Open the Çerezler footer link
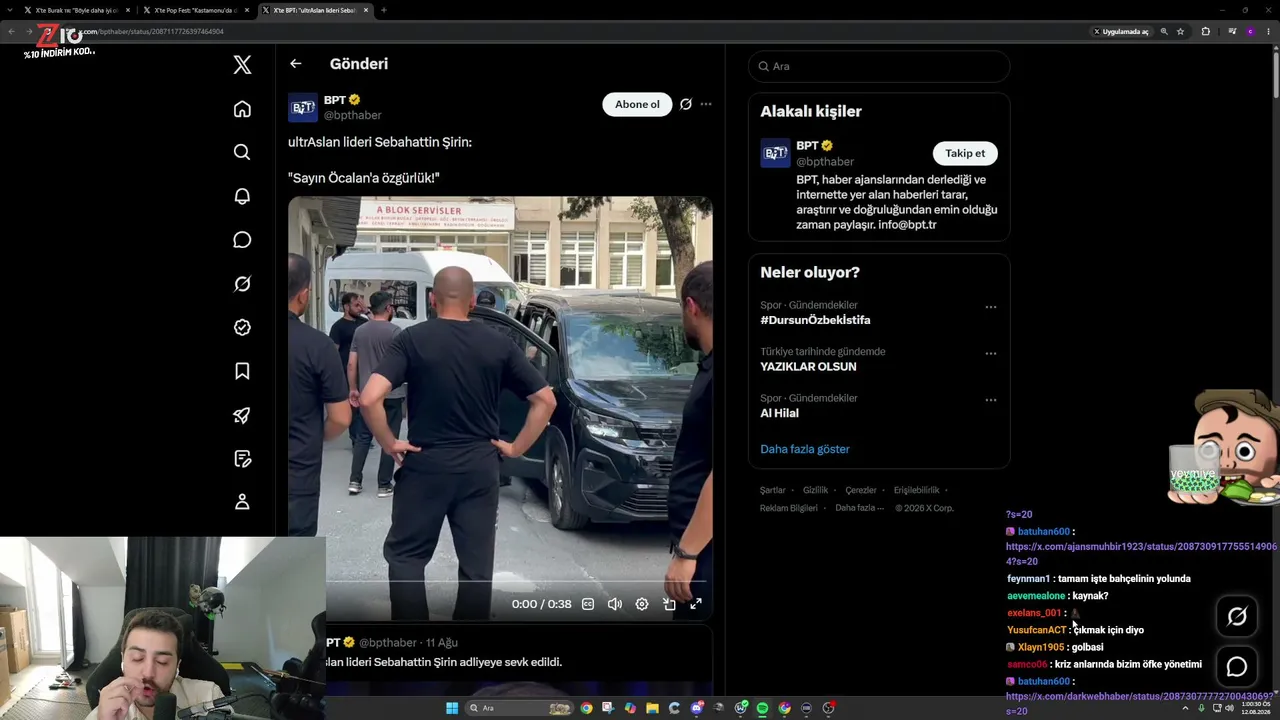 click(x=861, y=490)
